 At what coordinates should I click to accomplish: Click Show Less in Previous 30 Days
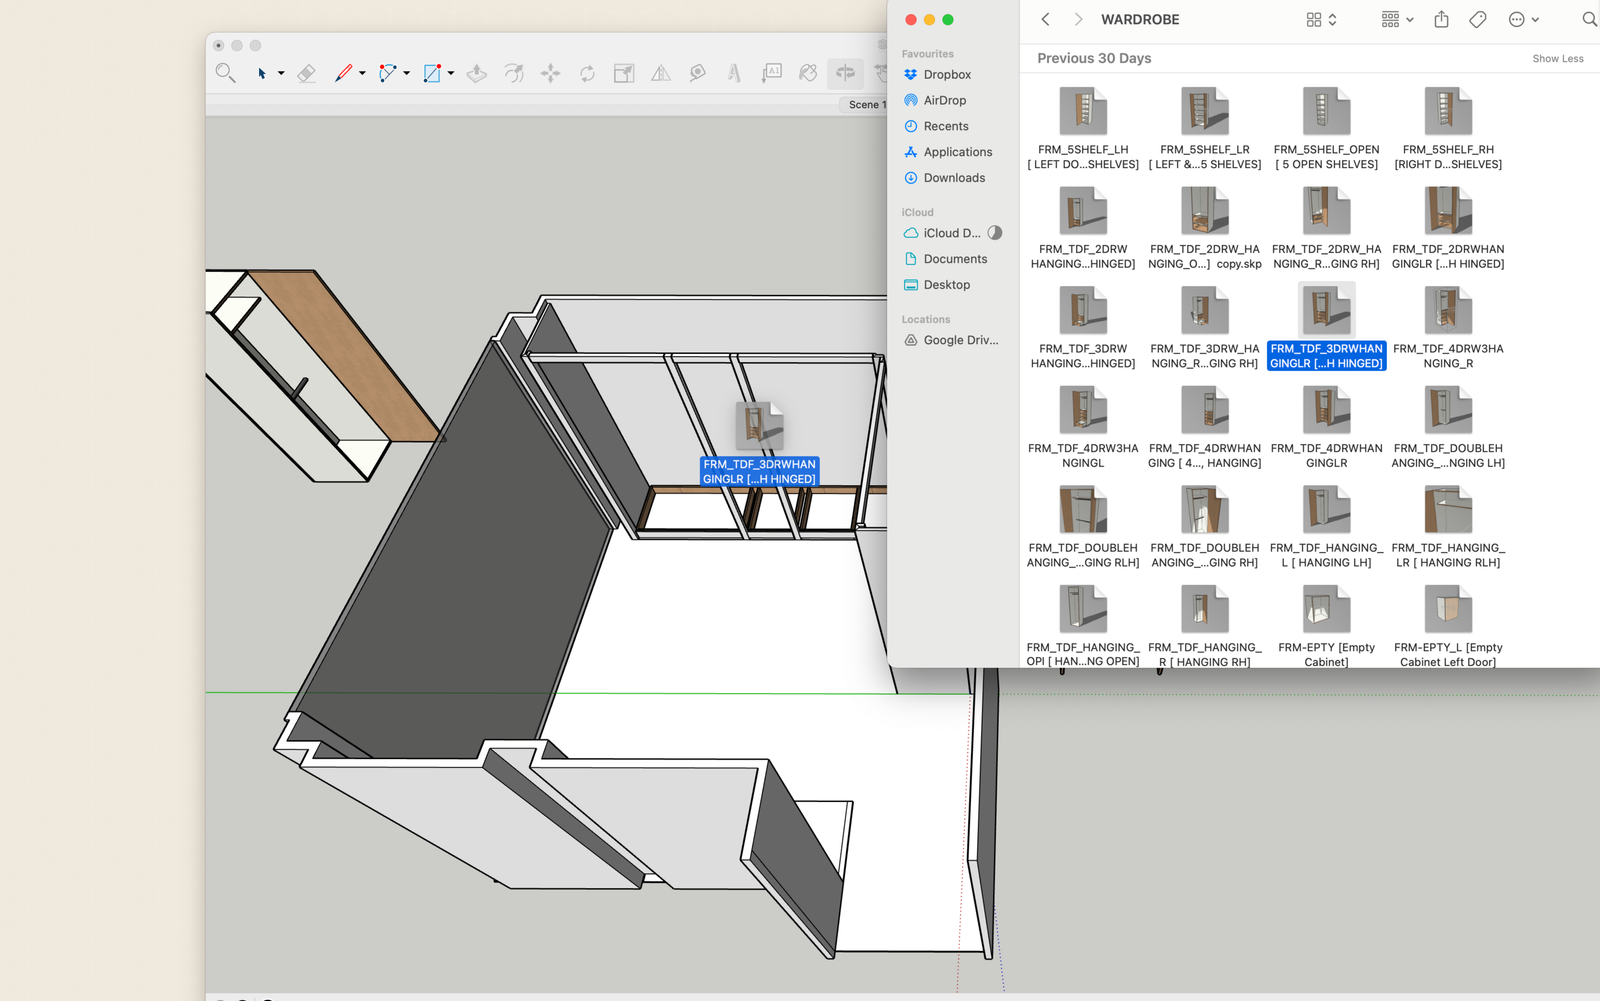point(1558,59)
